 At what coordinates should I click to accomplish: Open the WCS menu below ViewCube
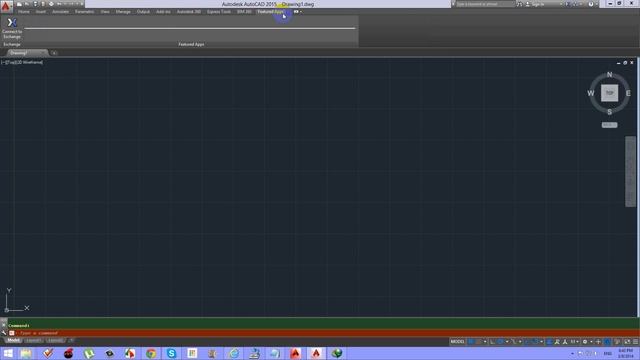(609, 125)
